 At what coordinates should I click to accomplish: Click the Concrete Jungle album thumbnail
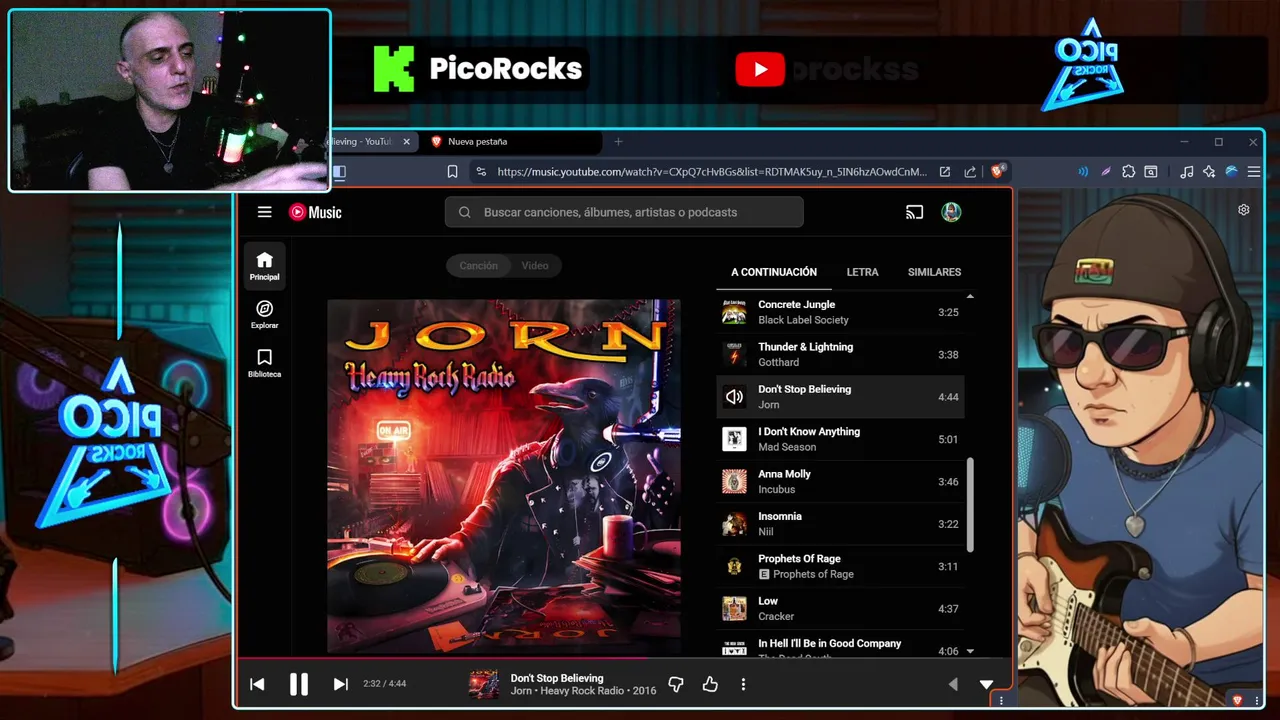(x=734, y=312)
